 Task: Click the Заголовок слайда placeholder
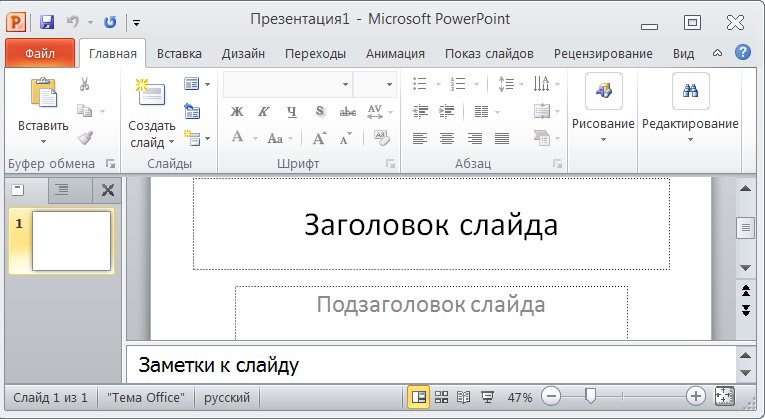(431, 224)
